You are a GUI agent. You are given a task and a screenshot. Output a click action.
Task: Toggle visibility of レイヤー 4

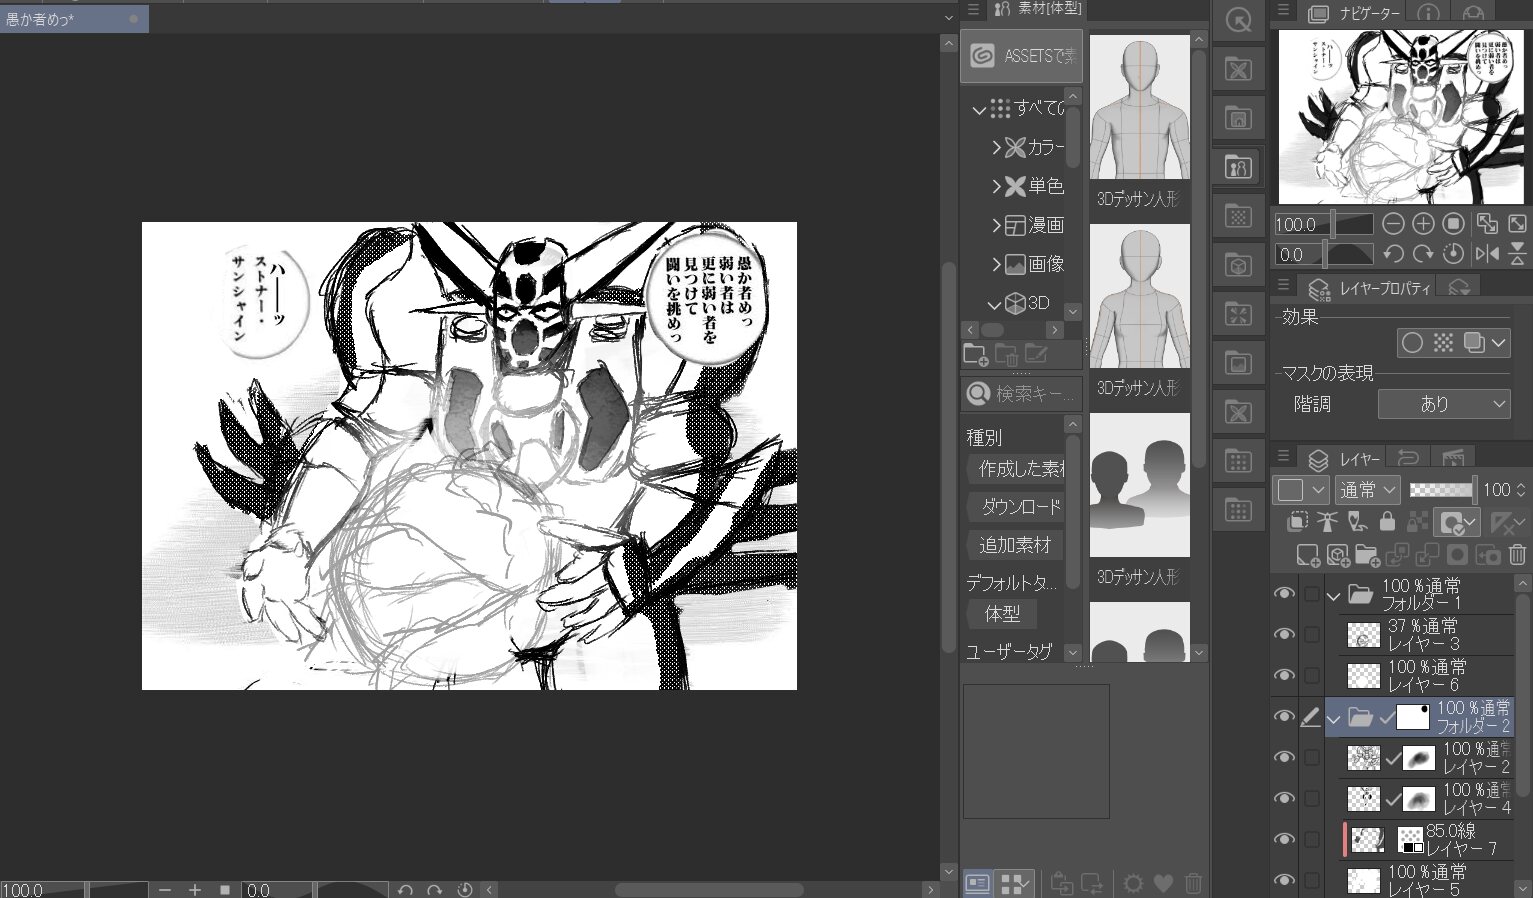click(1284, 799)
